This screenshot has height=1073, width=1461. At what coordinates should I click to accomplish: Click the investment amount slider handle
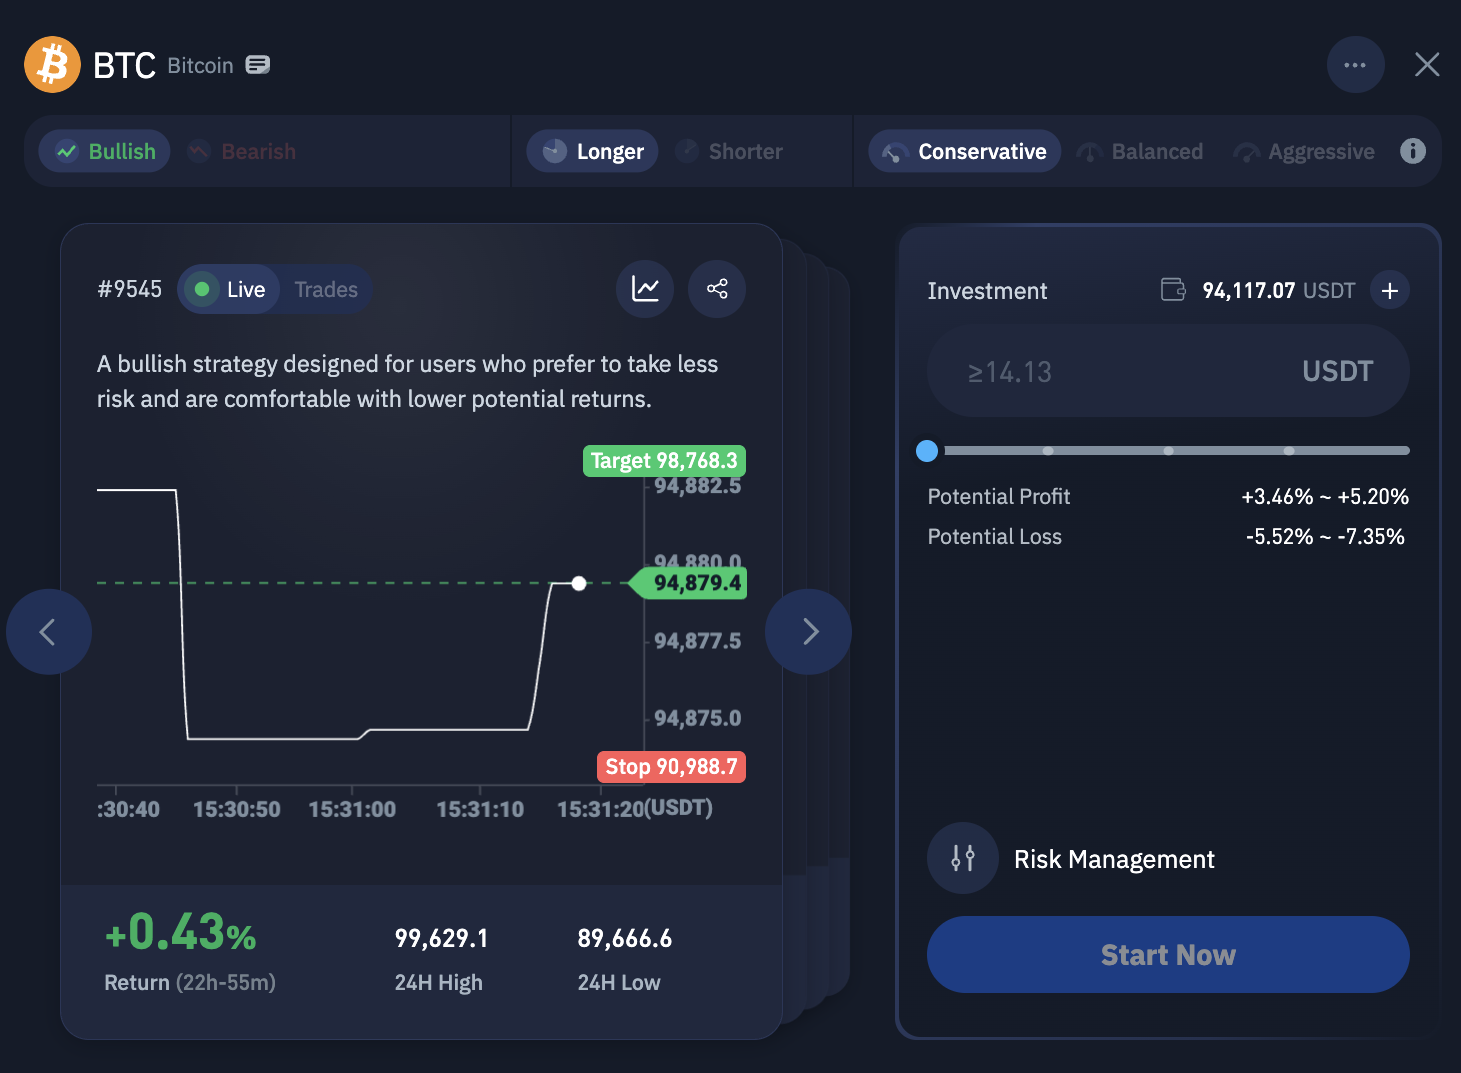pos(927,451)
